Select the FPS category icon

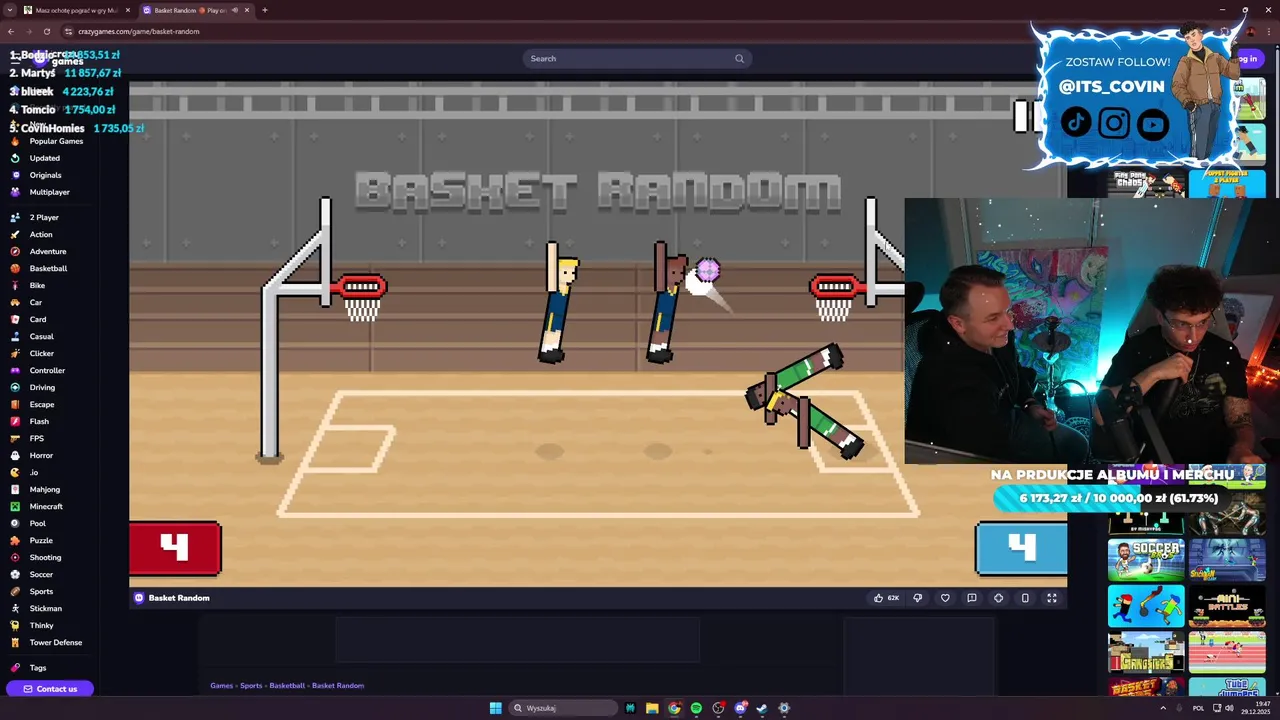point(15,438)
